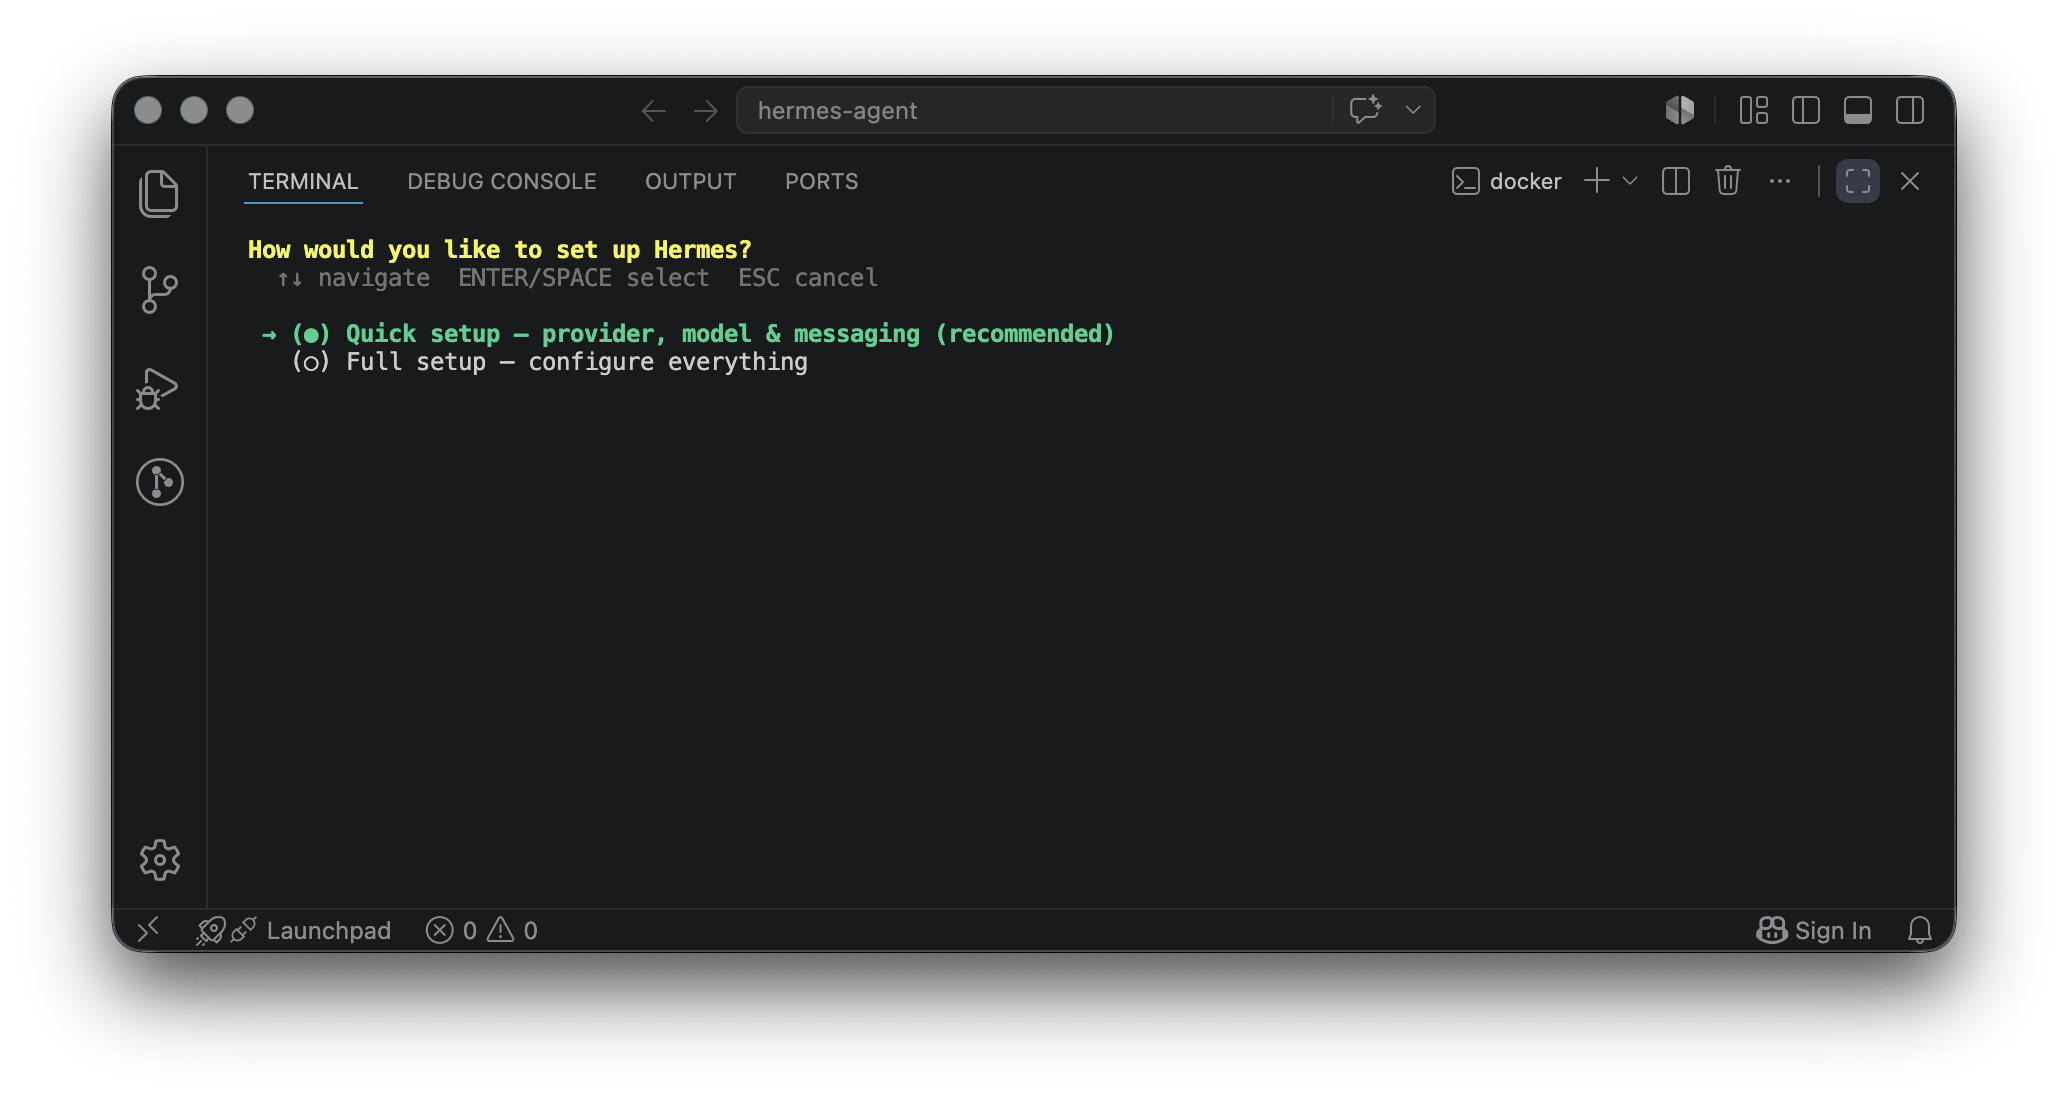Switch to the DEBUG CONSOLE tab
The height and width of the screenshot is (1100, 2068).
502,181
